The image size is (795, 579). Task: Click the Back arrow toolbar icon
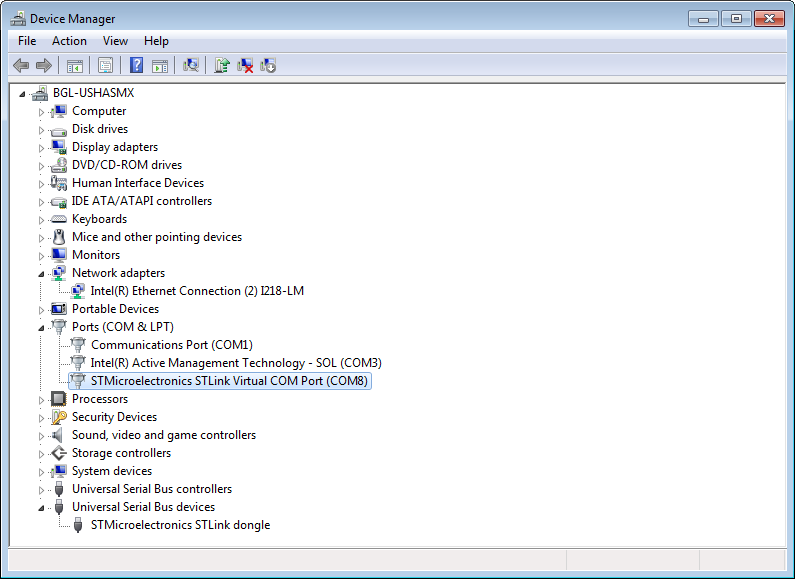(21, 65)
